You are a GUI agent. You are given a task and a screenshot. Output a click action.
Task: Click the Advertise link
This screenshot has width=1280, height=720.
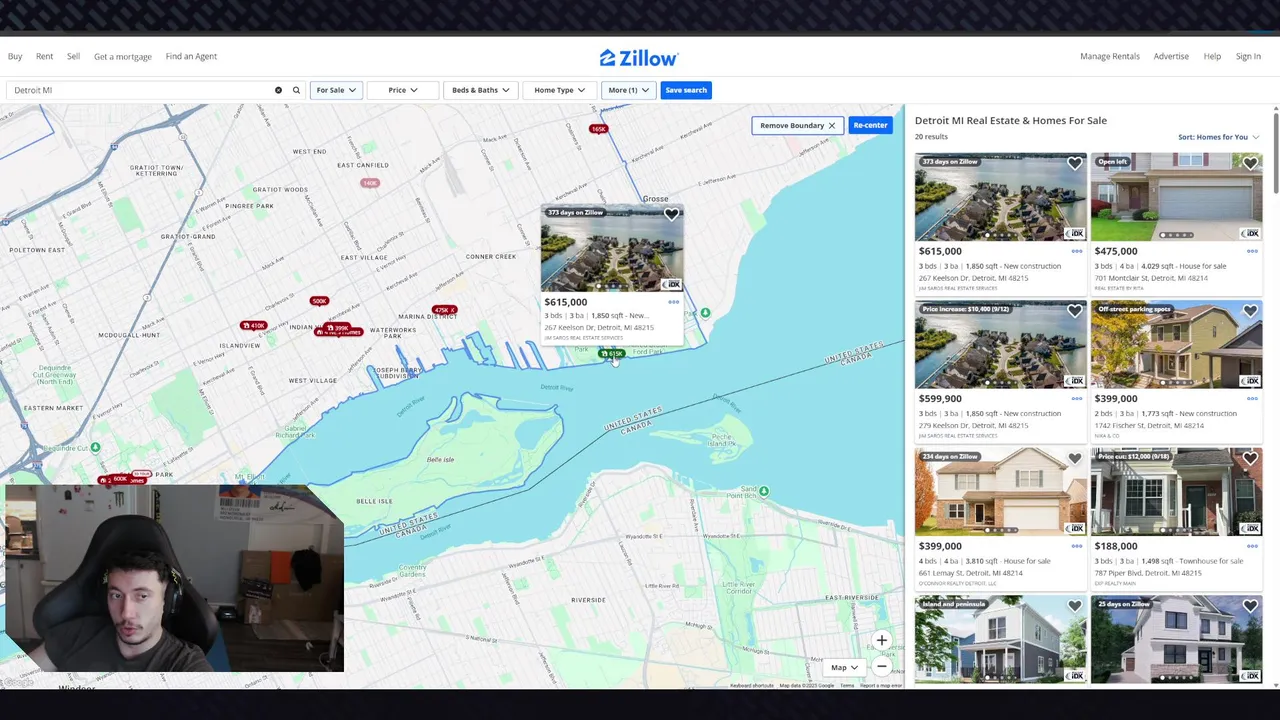coord(1171,56)
